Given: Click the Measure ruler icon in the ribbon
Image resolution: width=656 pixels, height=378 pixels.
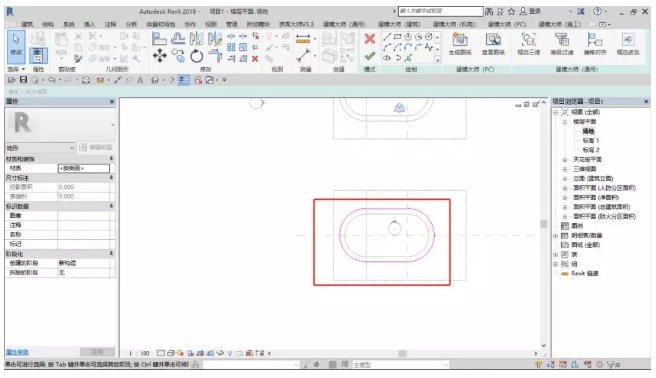Looking at the screenshot, I should (x=303, y=39).
